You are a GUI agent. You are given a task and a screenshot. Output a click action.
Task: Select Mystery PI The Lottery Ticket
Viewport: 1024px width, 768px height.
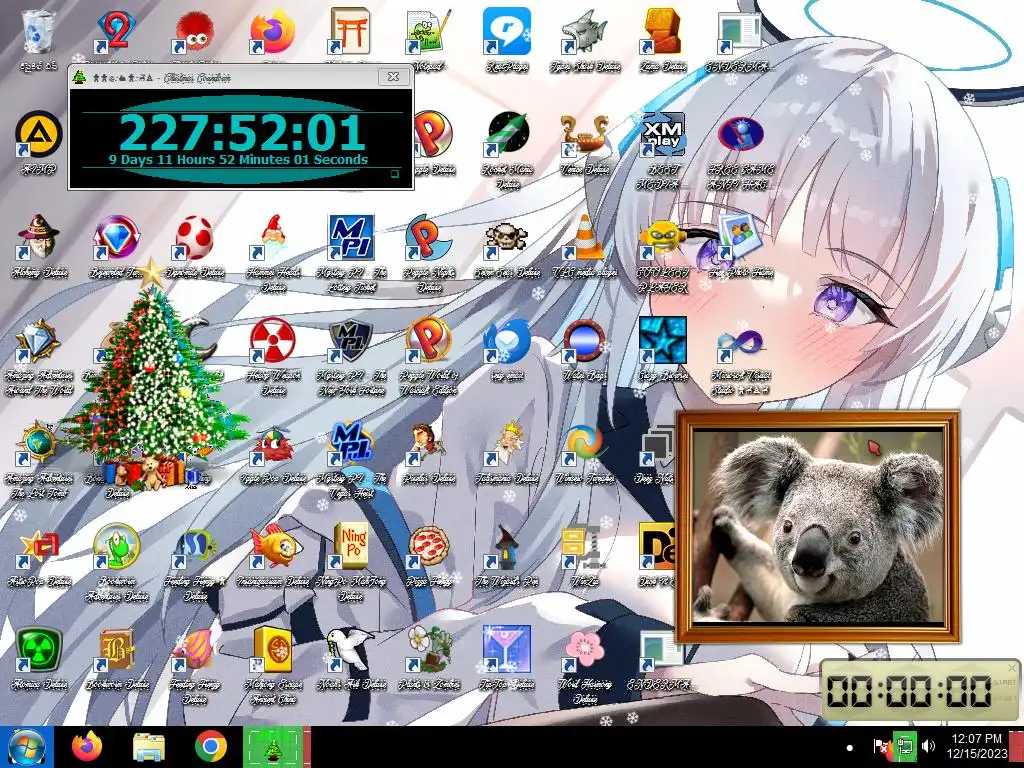click(351, 237)
